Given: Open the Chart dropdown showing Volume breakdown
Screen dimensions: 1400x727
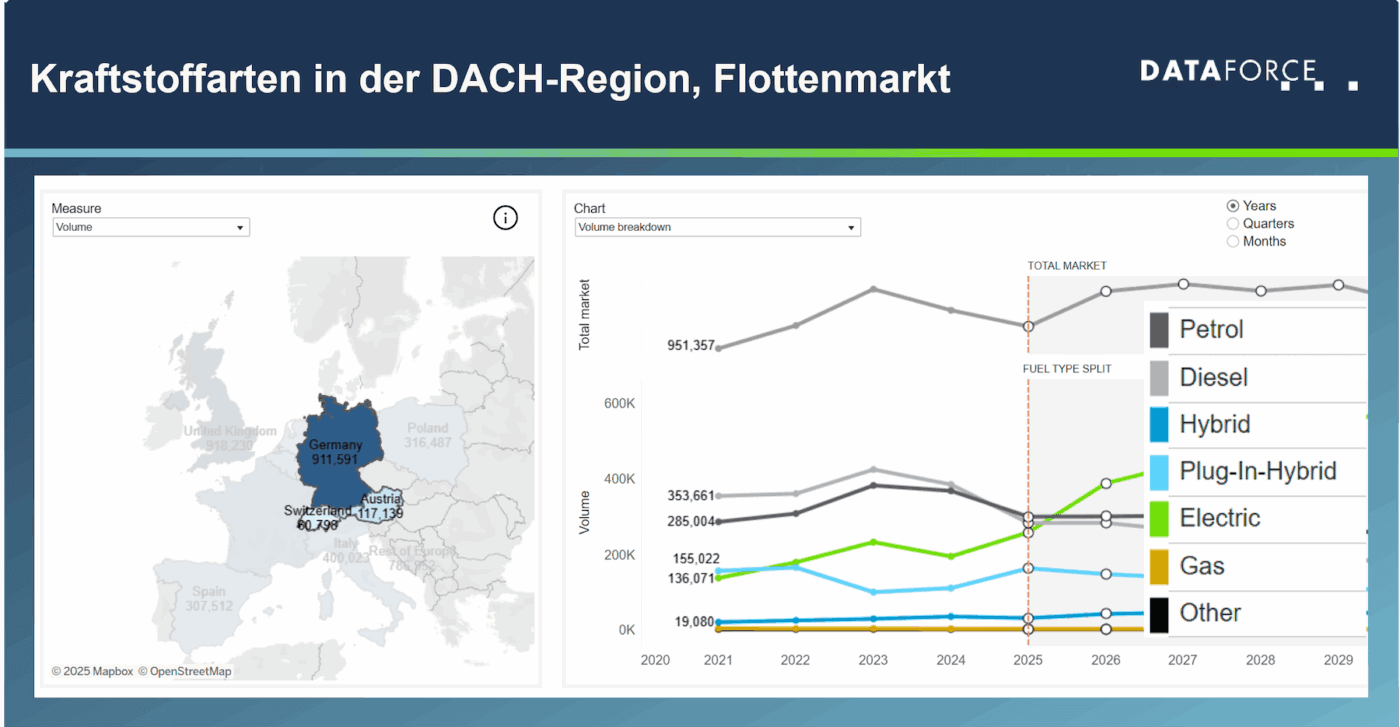Looking at the screenshot, I should (717, 227).
